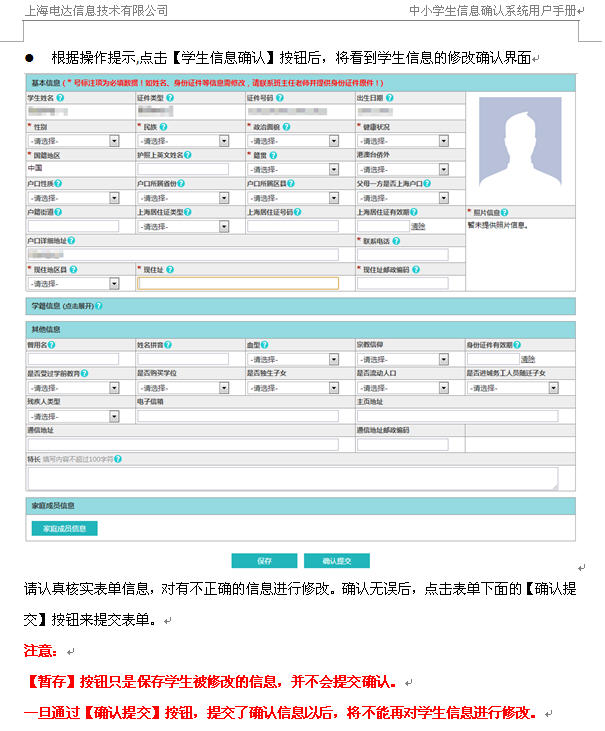
Task: Open the 家庭成员信息 button
Action: point(65,528)
